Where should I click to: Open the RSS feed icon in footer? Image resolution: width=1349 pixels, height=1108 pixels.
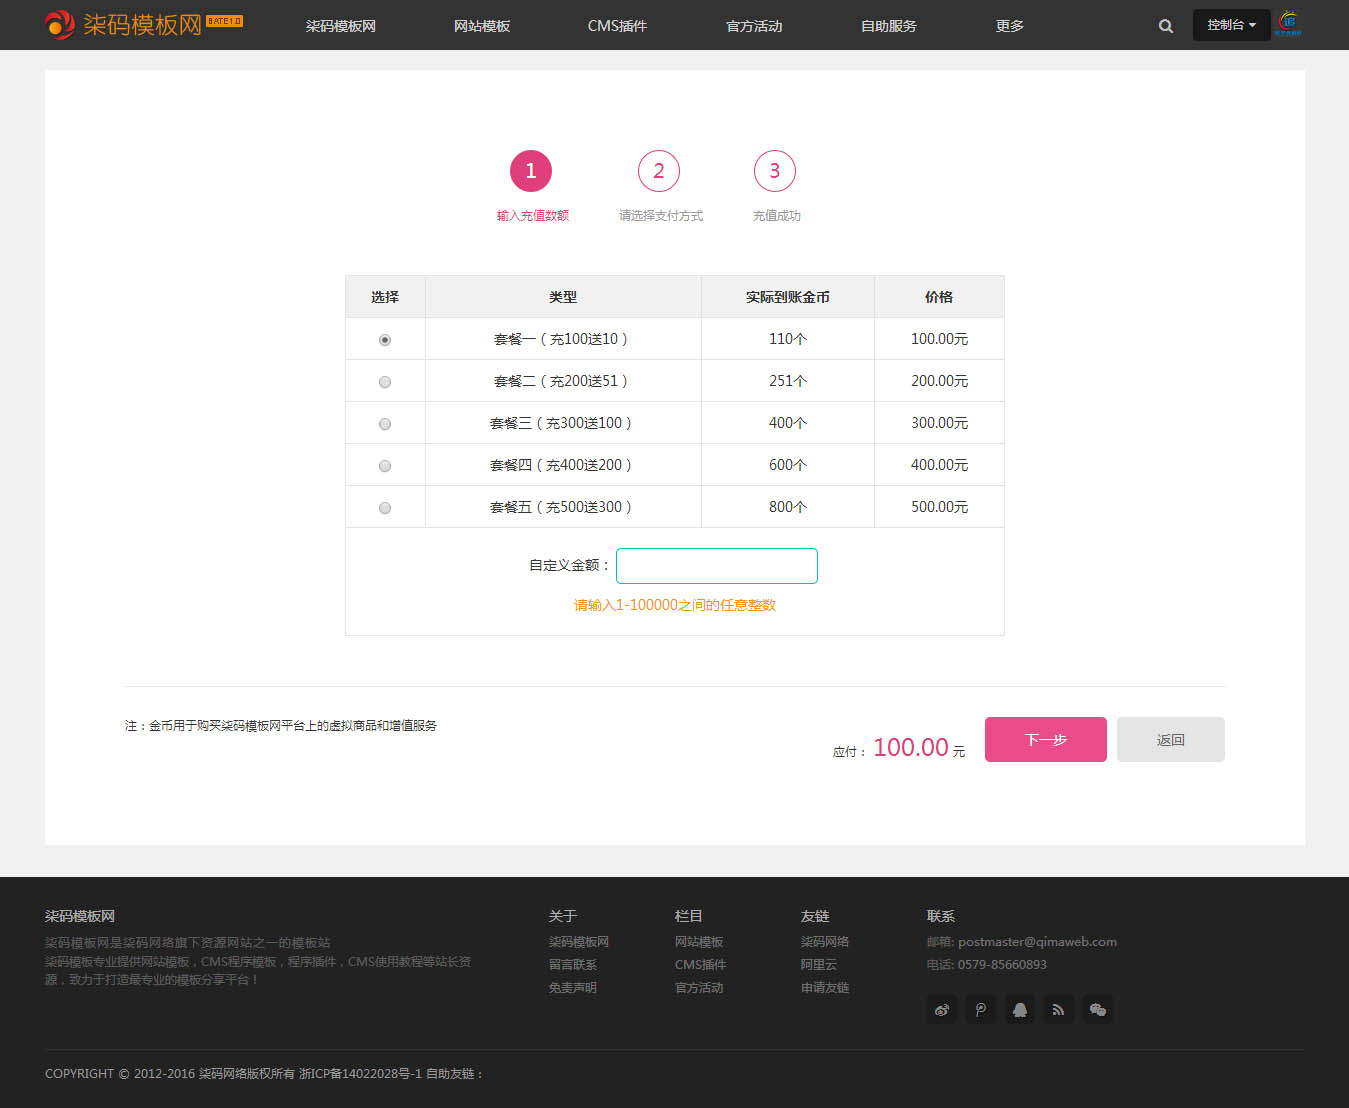point(1058,1010)
